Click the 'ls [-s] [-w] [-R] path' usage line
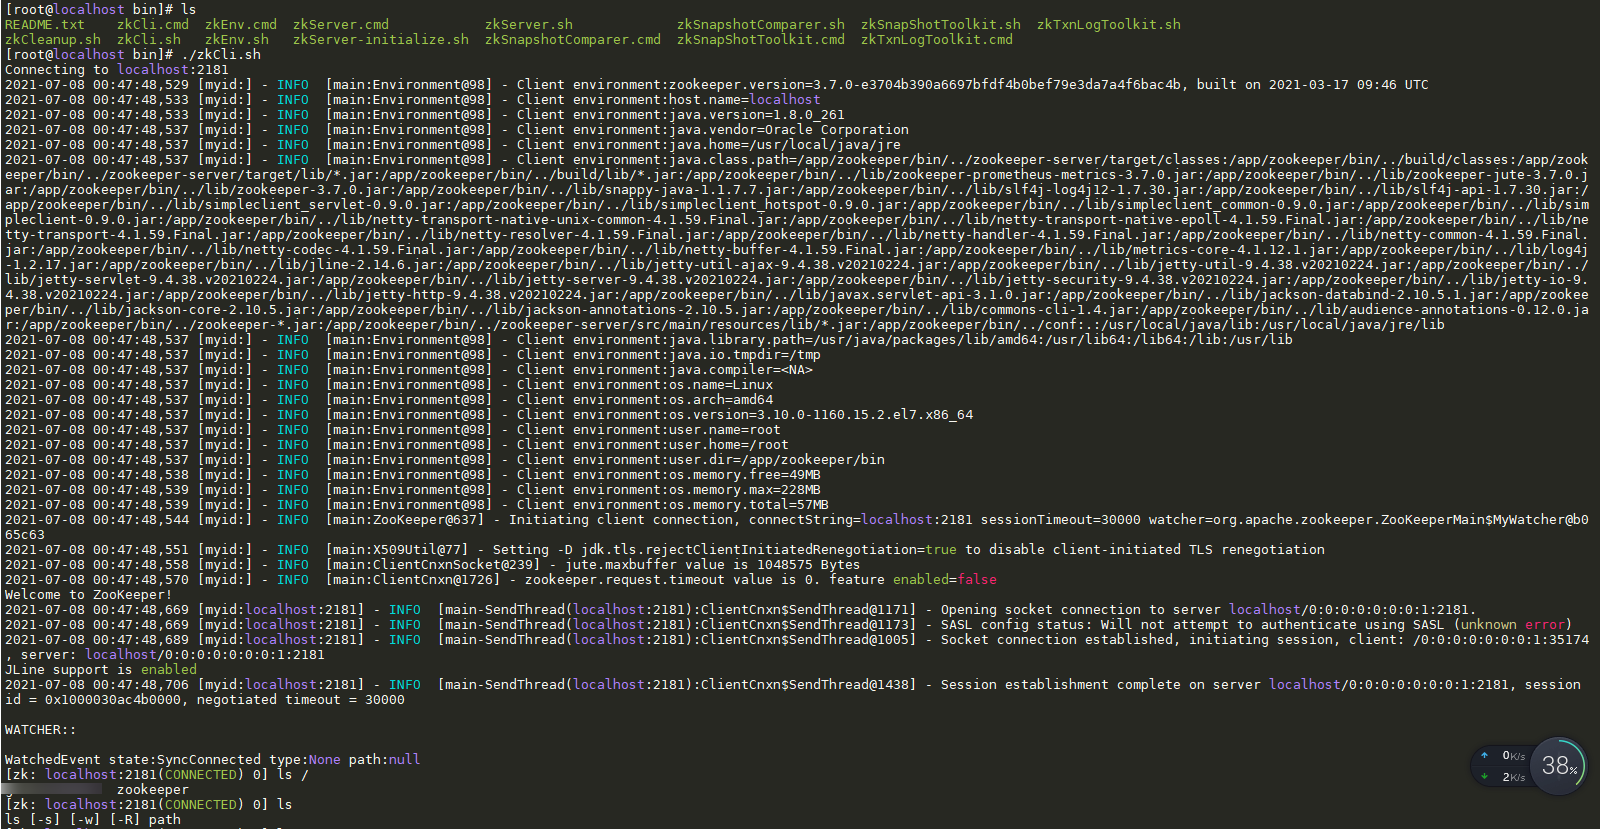Viewport: 1601px width, 829px height. click(93, 819)
